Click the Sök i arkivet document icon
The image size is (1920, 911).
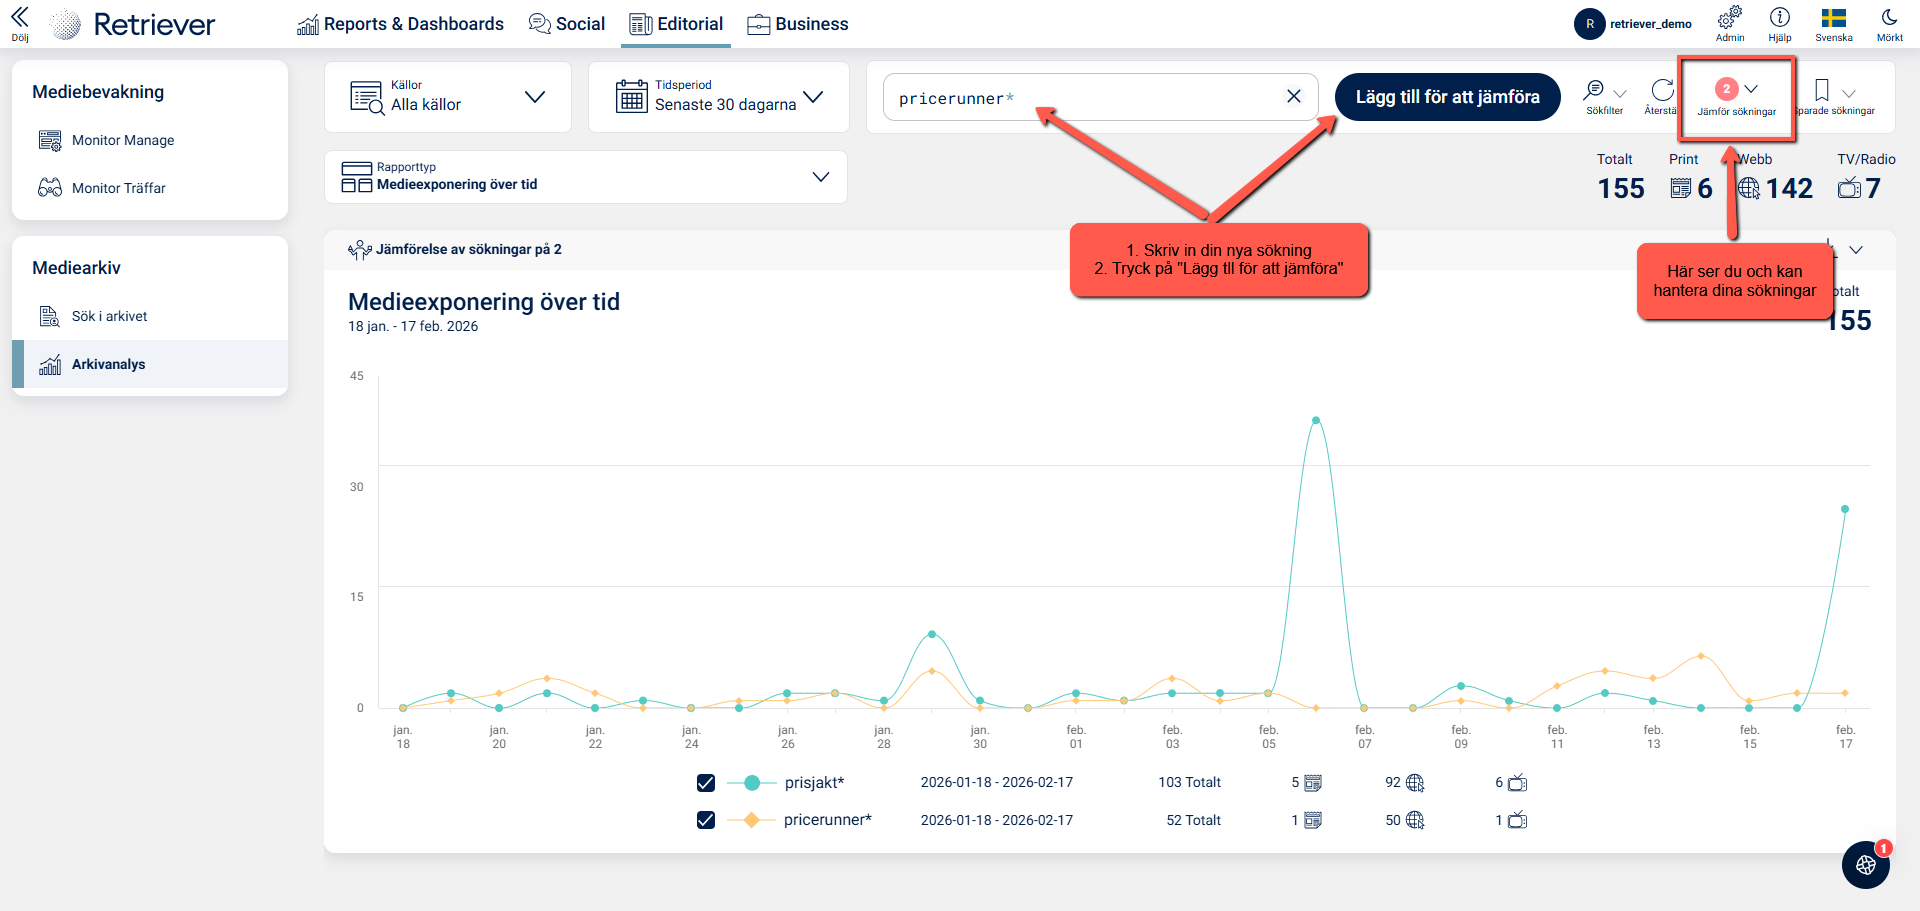(x=50, y=316)
